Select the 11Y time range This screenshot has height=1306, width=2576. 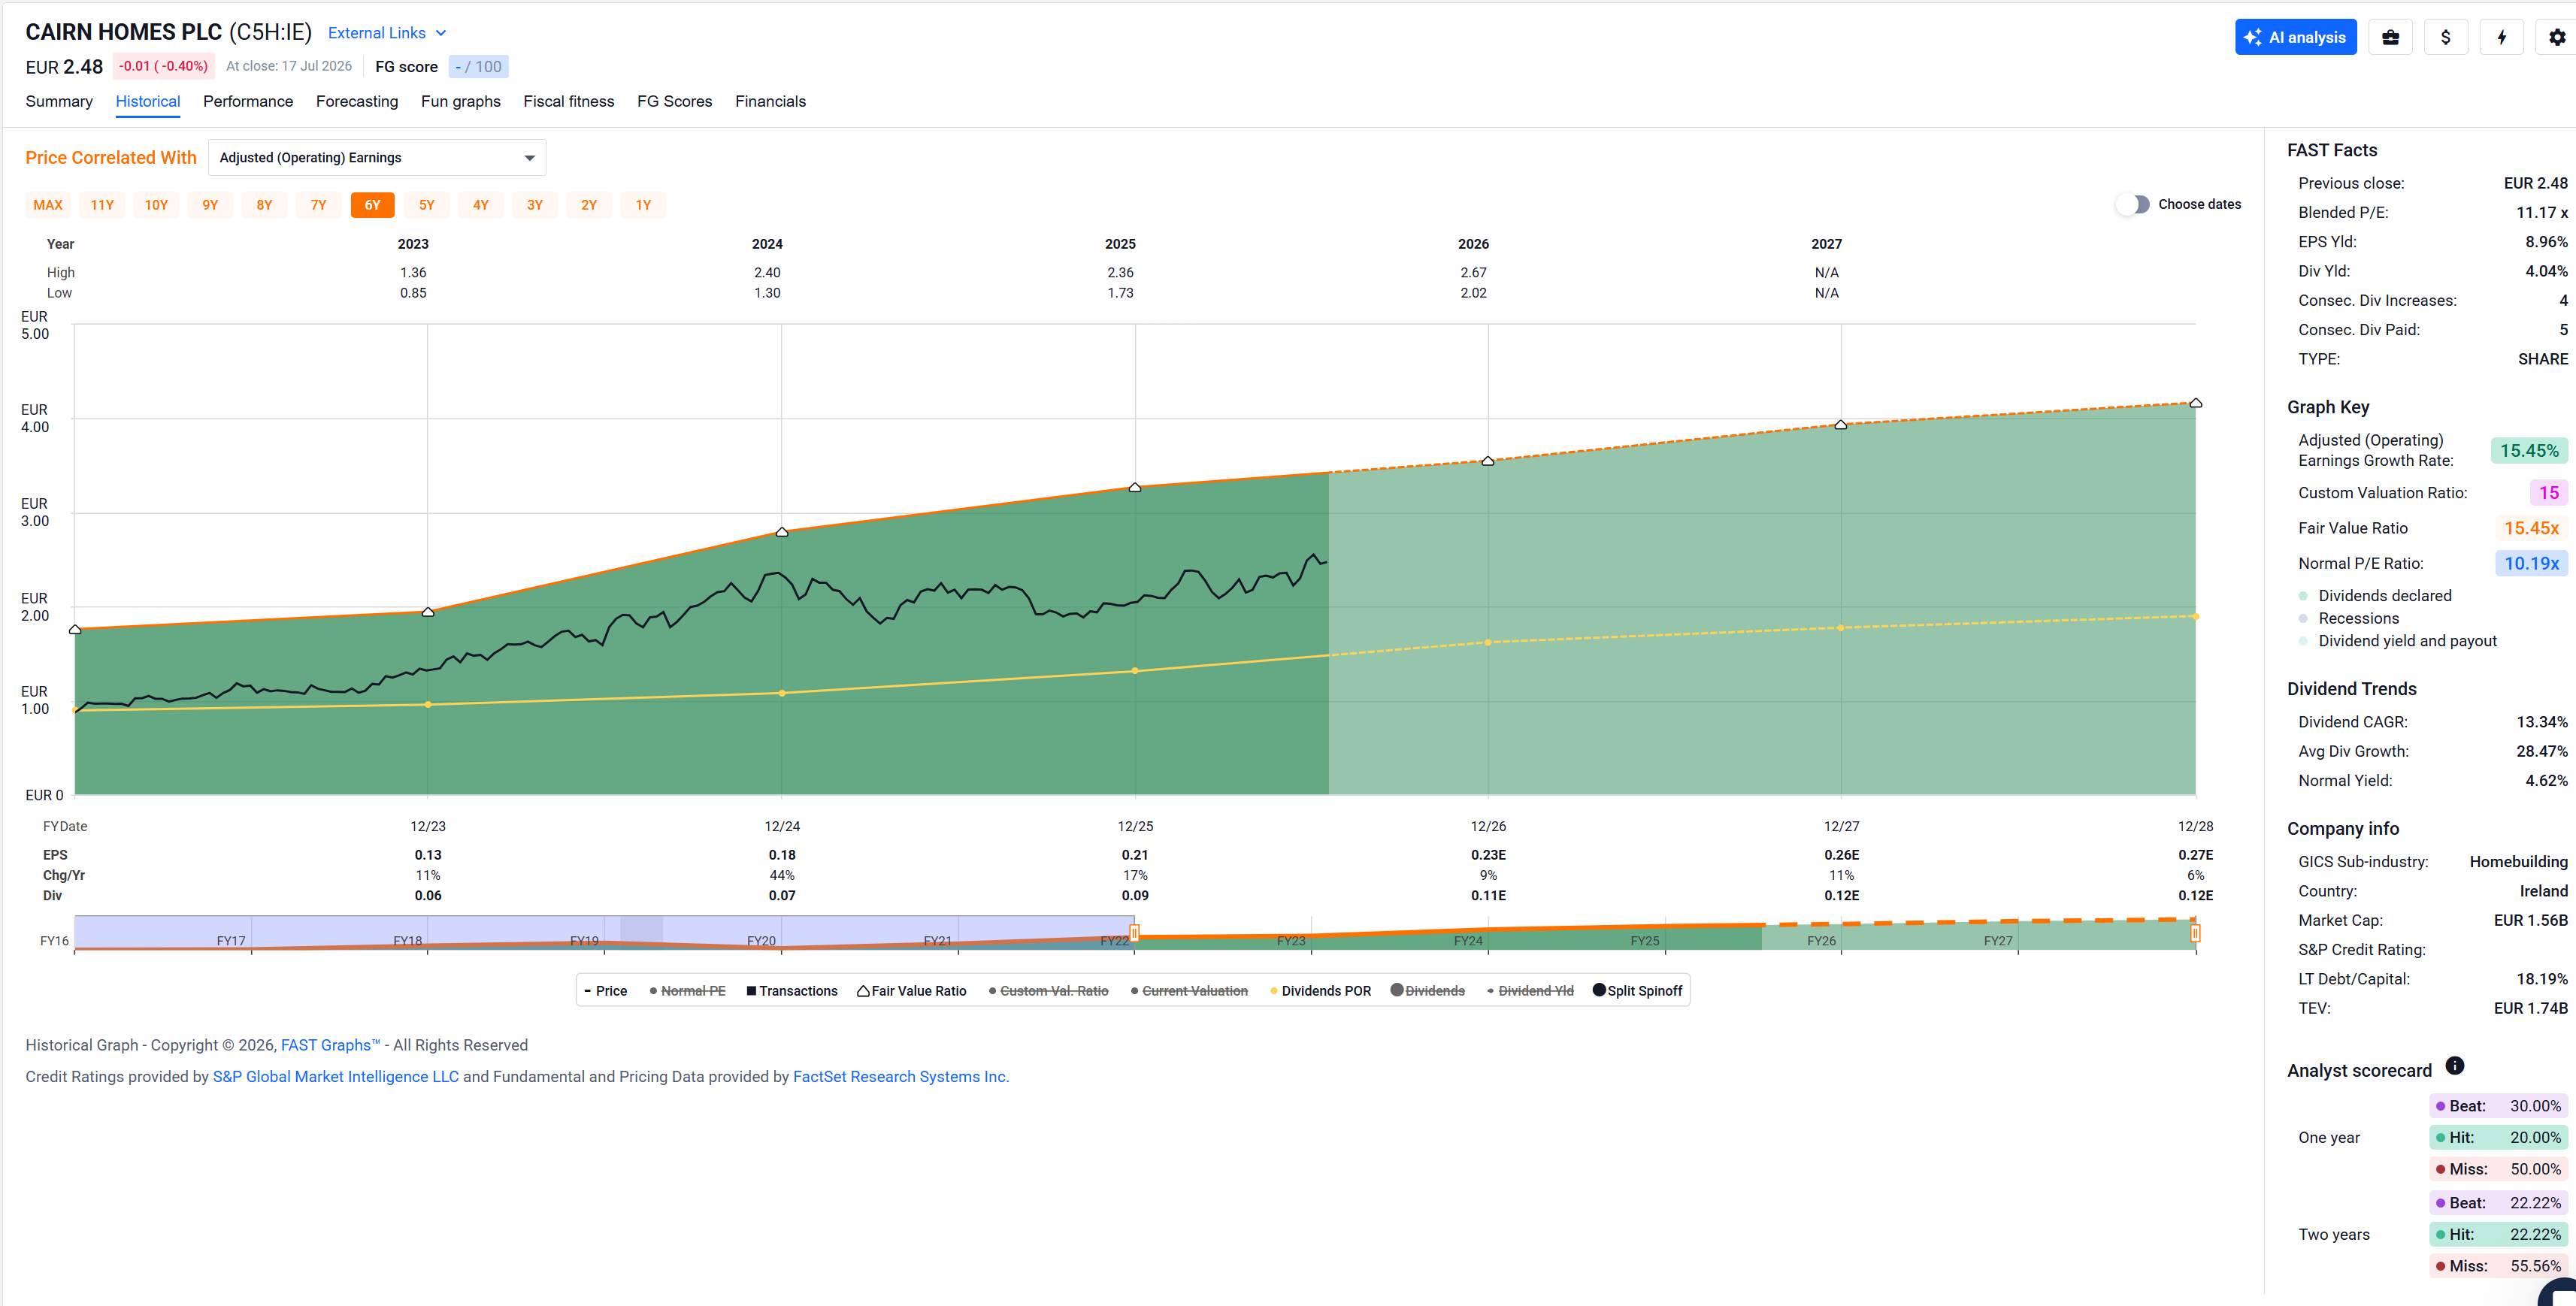click(x=102, y=205)
